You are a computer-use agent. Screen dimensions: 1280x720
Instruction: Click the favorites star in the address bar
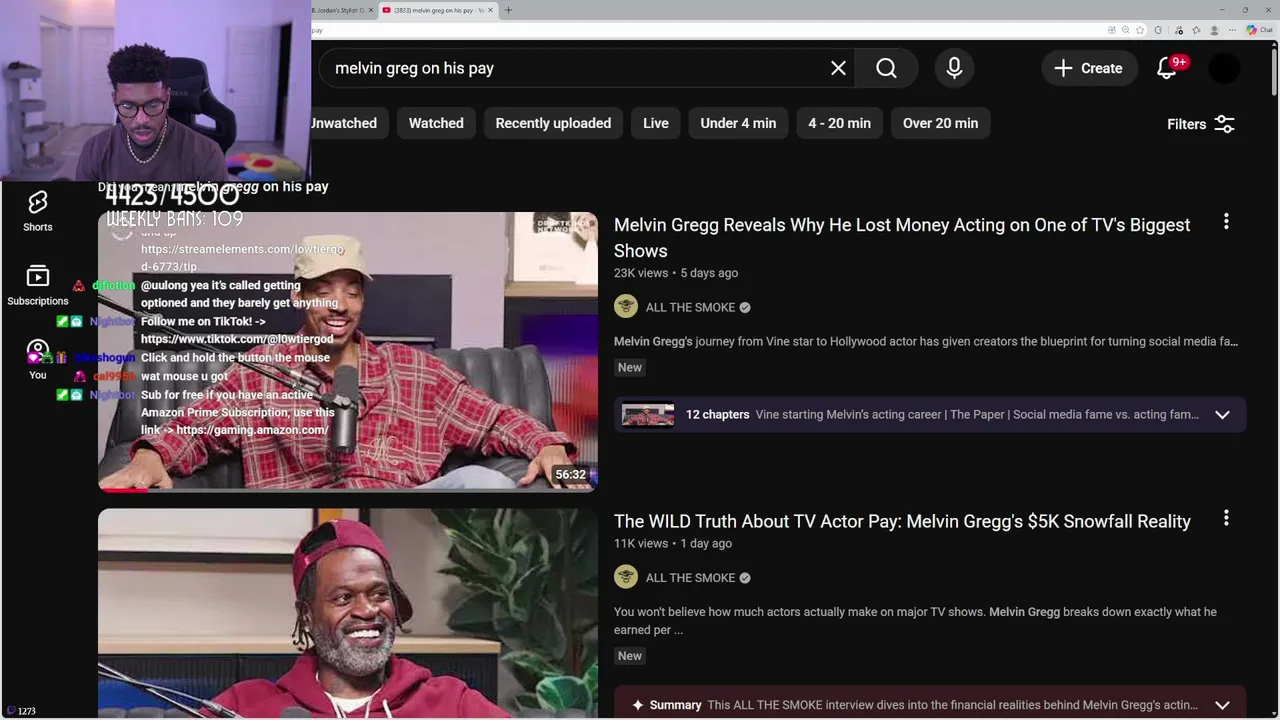coord(1139,30)
